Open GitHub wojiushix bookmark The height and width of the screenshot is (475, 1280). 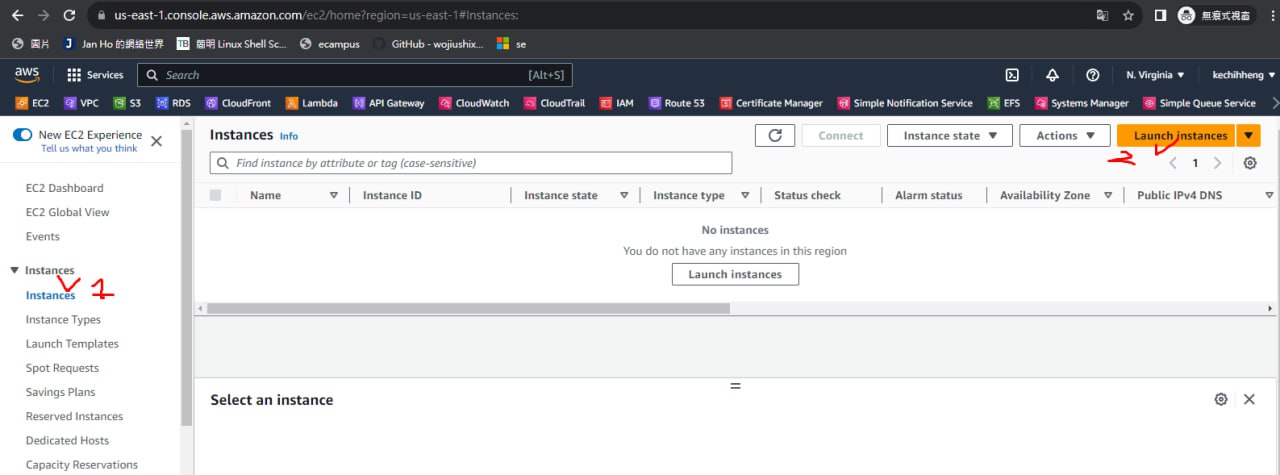click(x=428, y=44)
